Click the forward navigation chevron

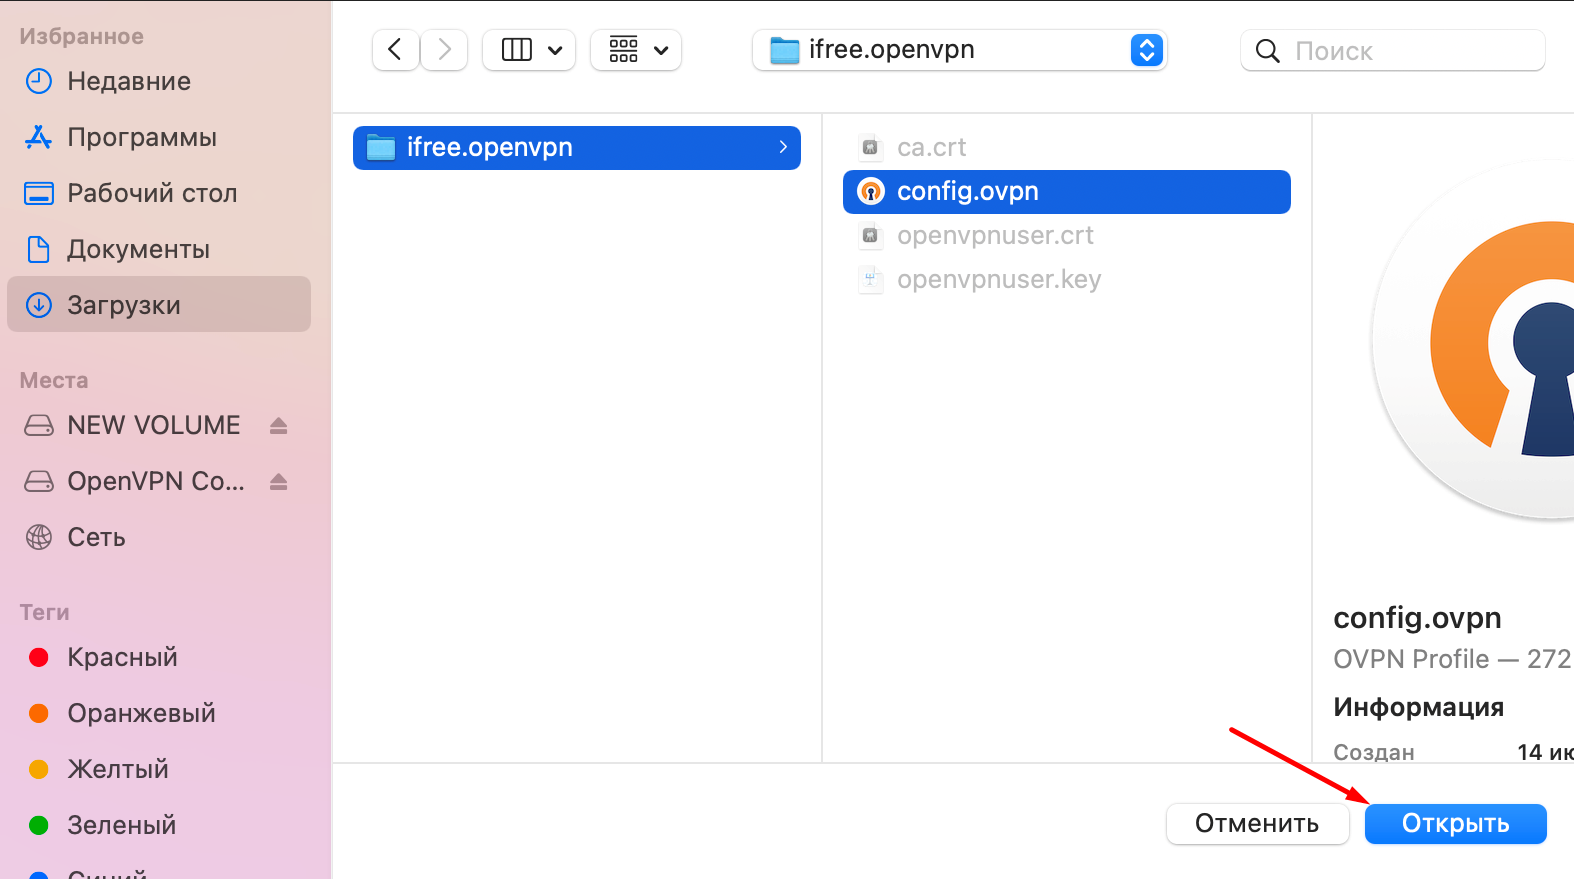(444, 50)
